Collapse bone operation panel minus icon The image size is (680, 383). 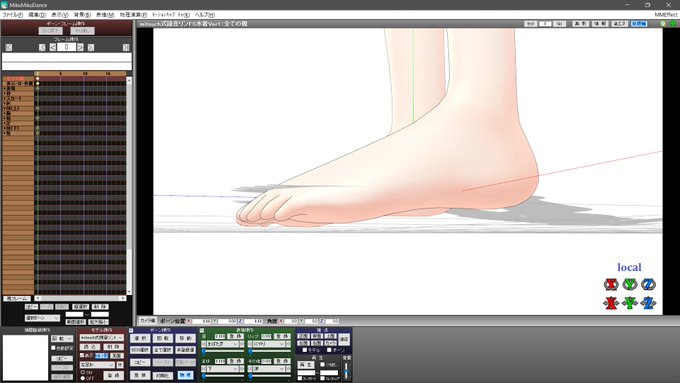[131, 331]
